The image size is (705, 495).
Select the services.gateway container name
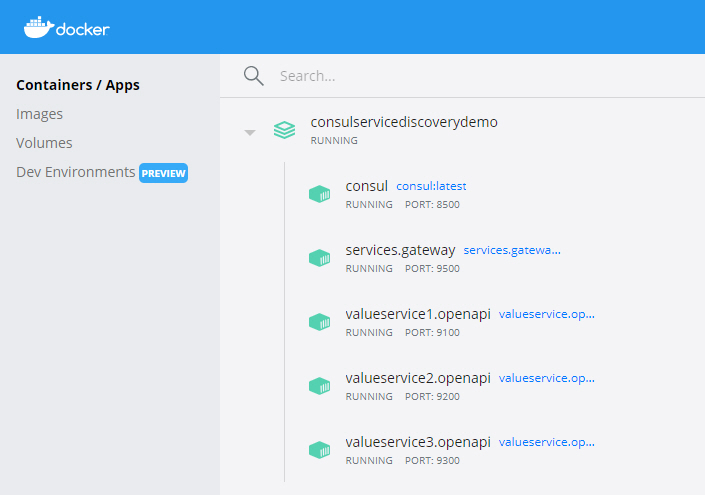point(400,250)
